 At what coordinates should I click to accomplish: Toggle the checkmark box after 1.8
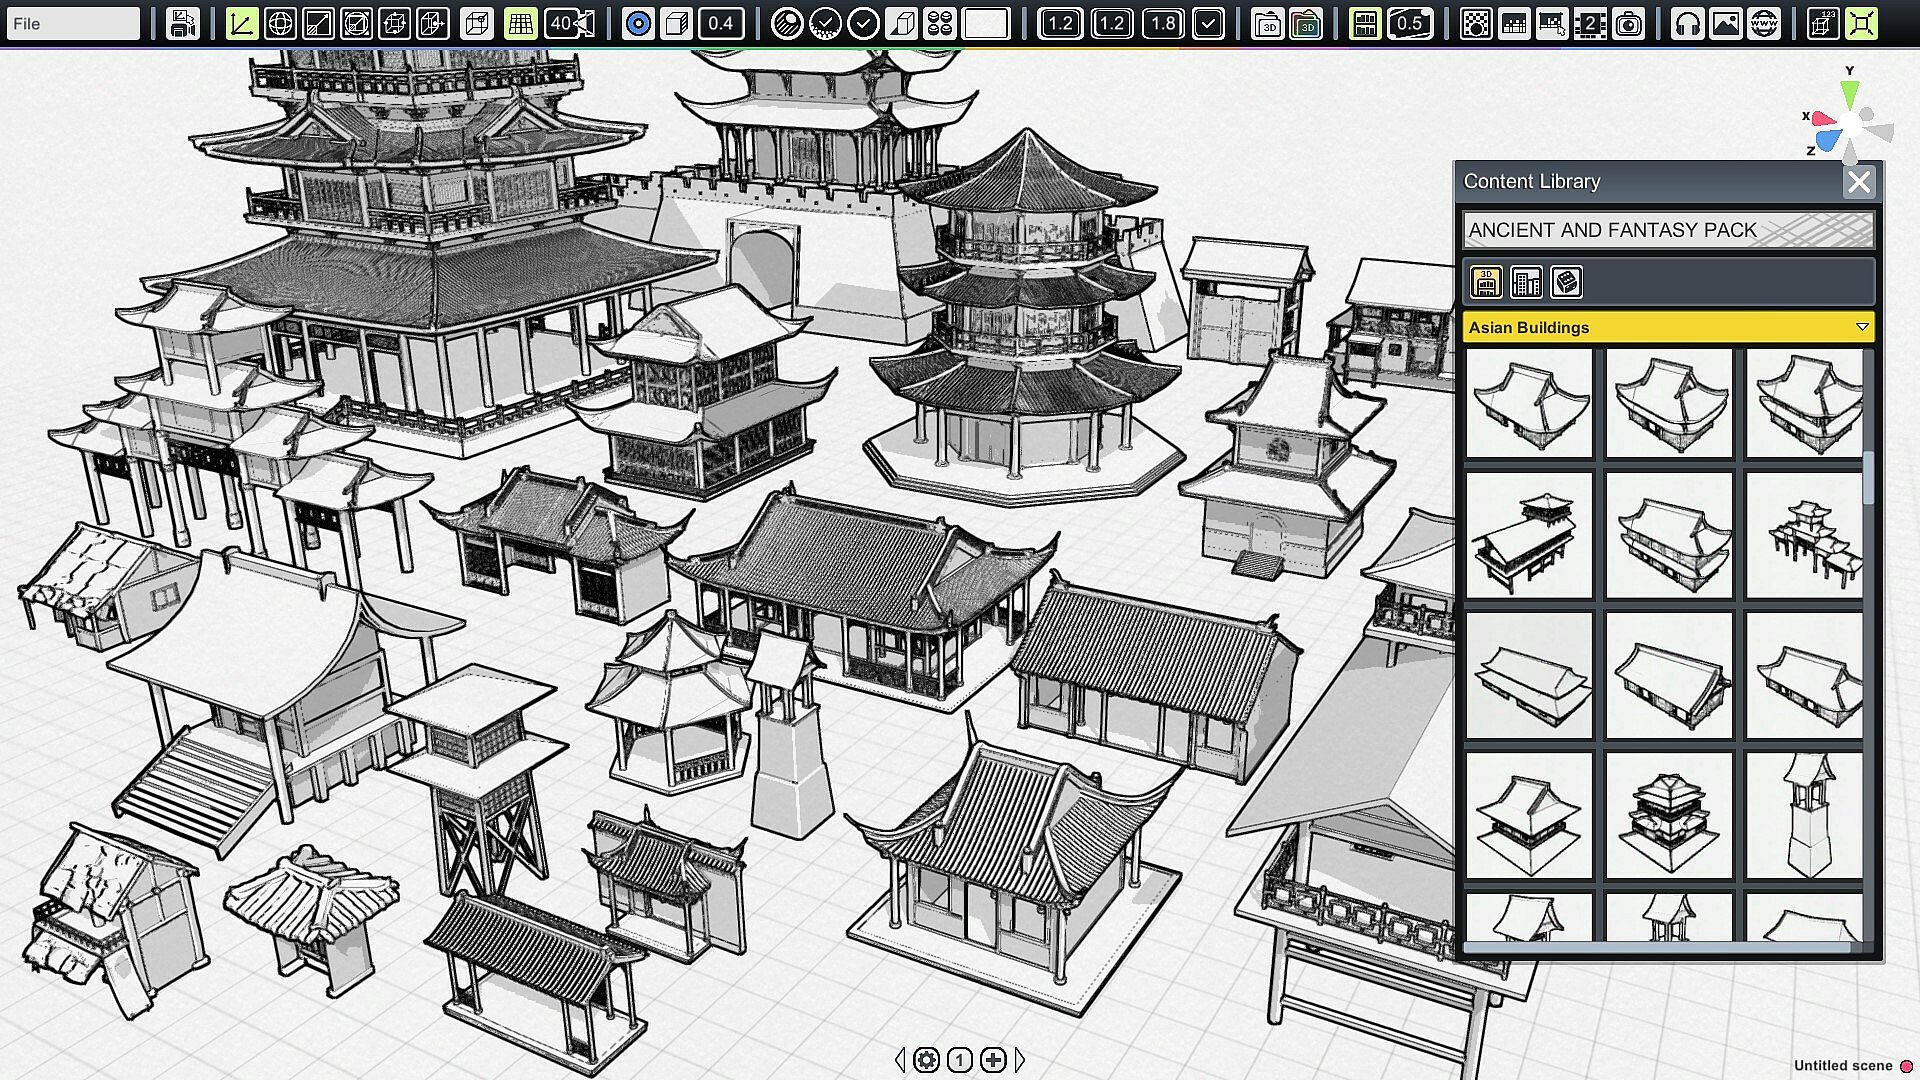(1208, 23)
